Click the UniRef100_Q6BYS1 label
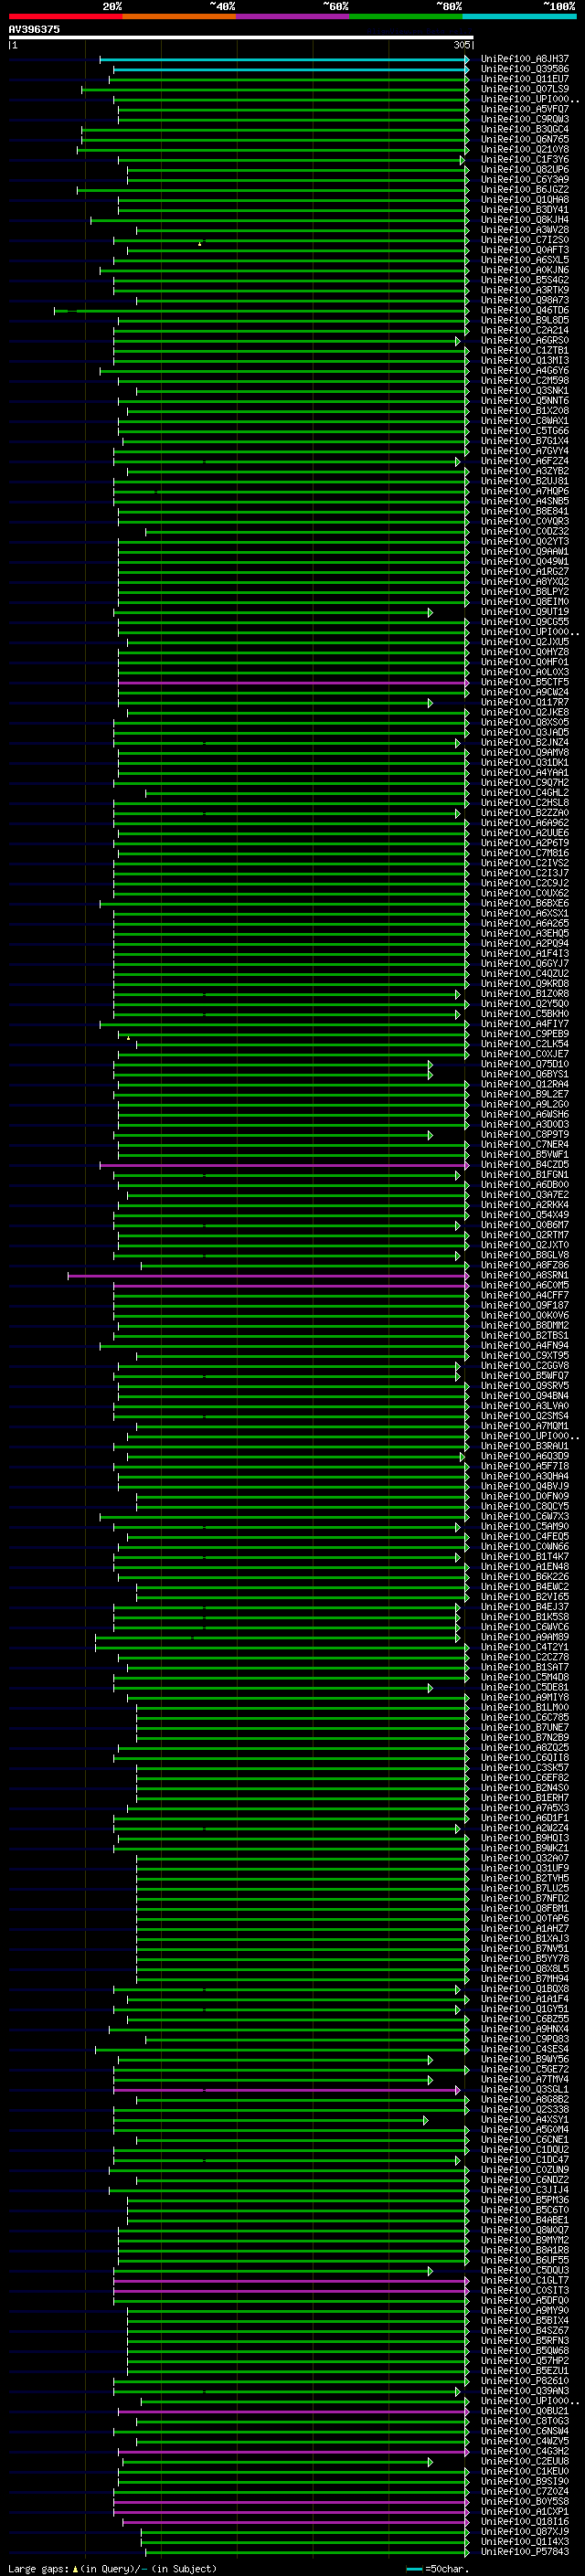The image size is (585, 2576). pyautogui.click(x=524, y=1075)
